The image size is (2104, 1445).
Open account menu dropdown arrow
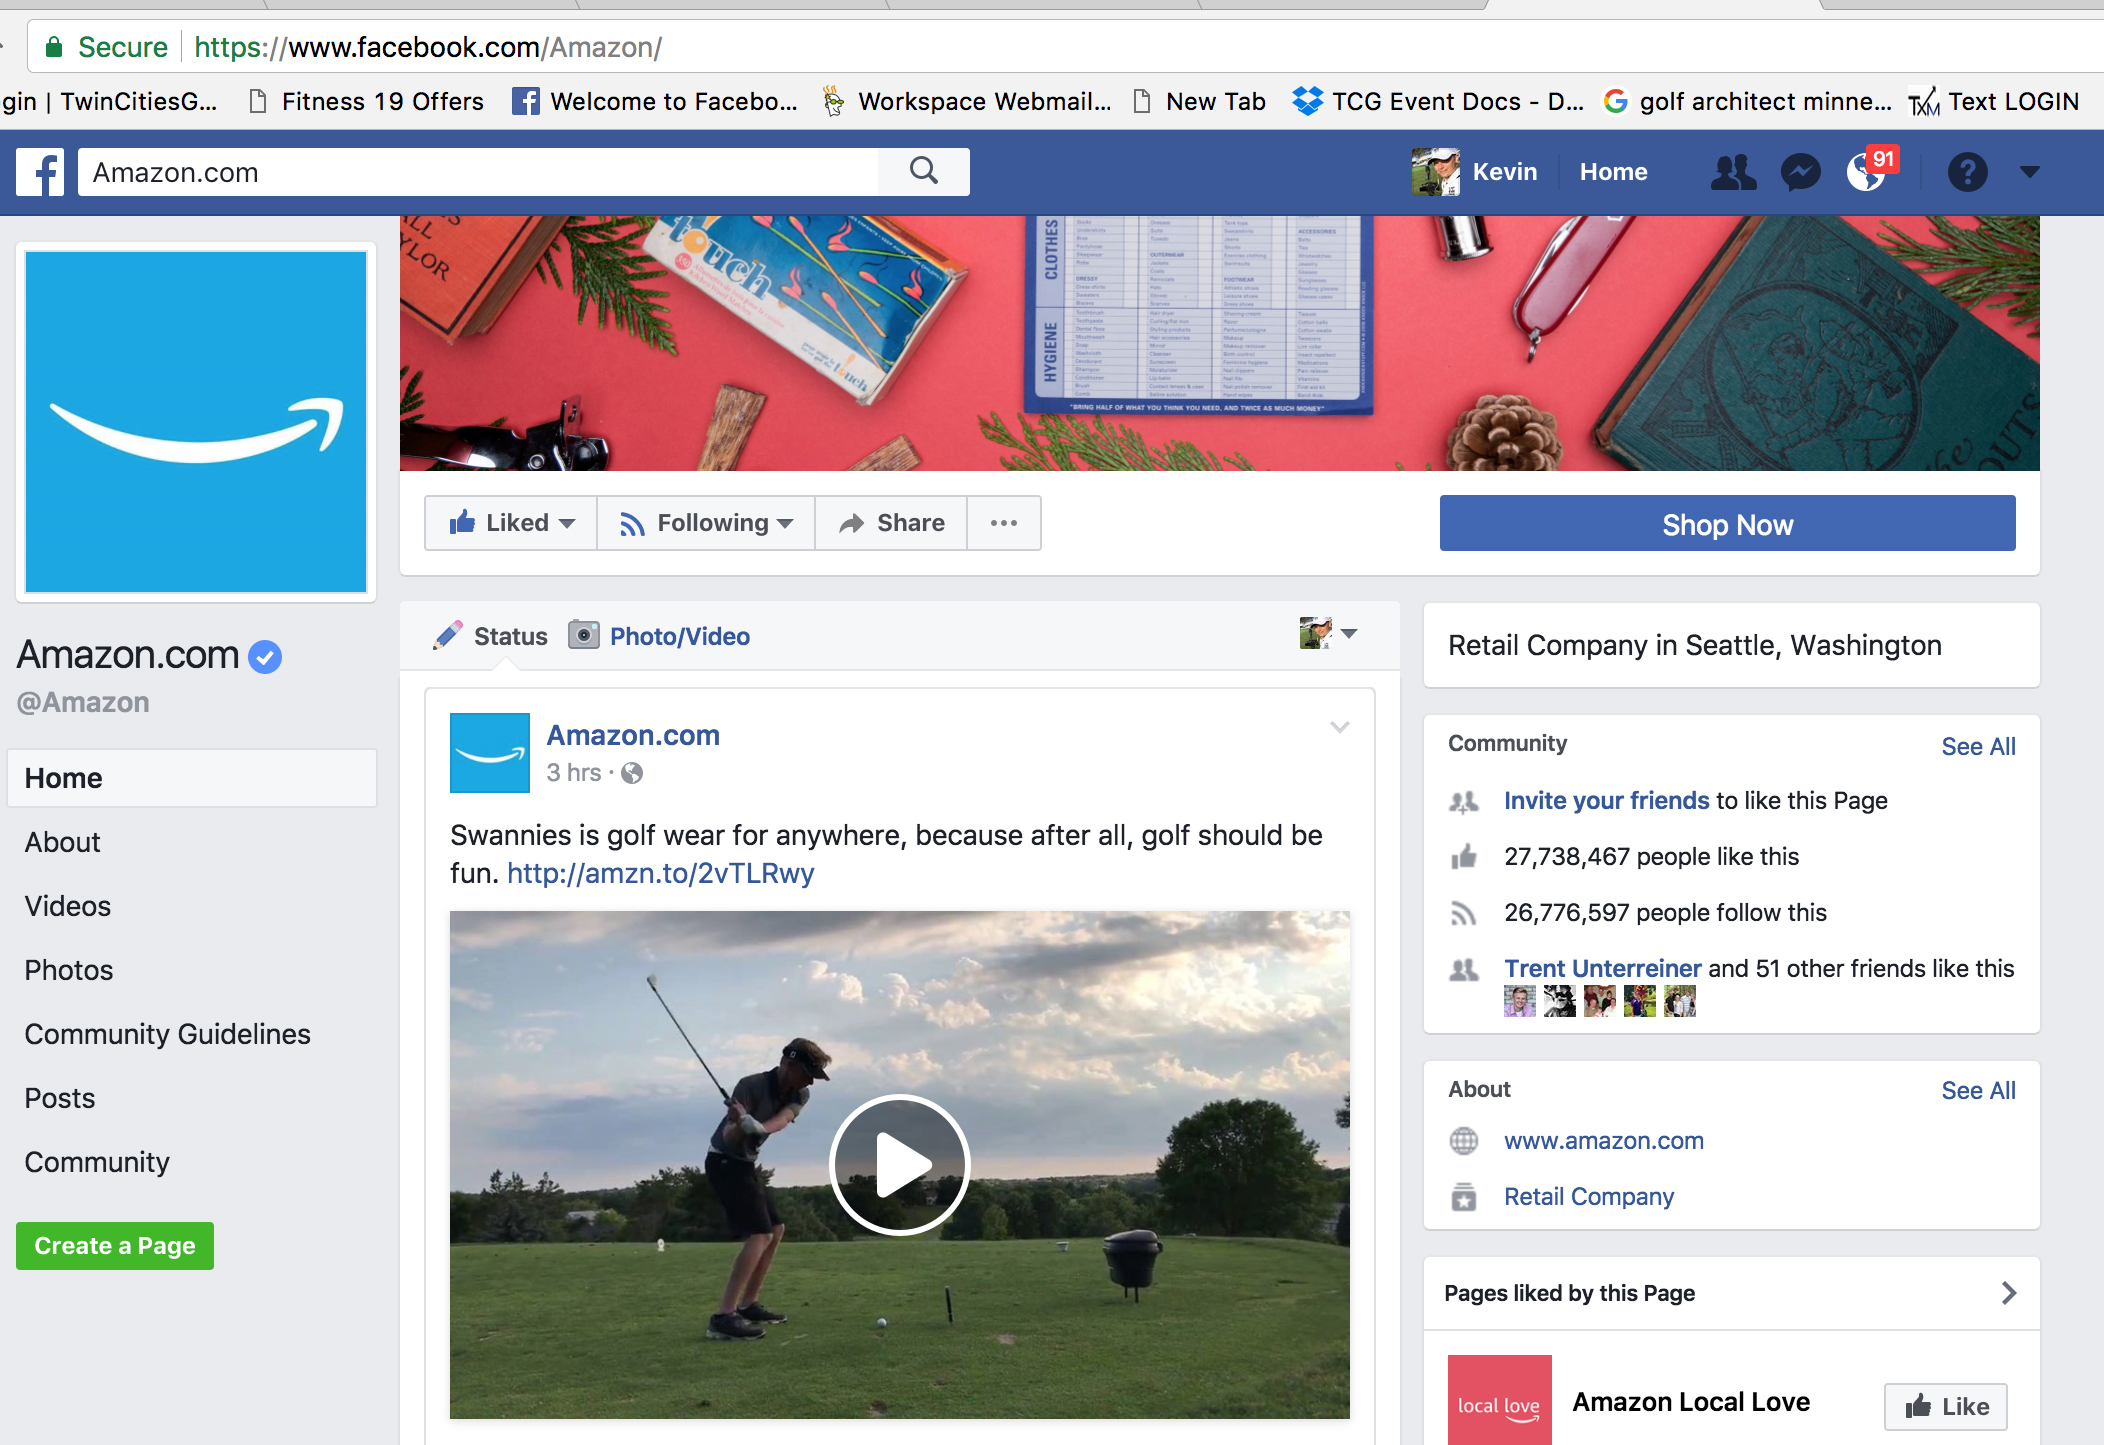pyautogui.click(x=2029, y=172)
